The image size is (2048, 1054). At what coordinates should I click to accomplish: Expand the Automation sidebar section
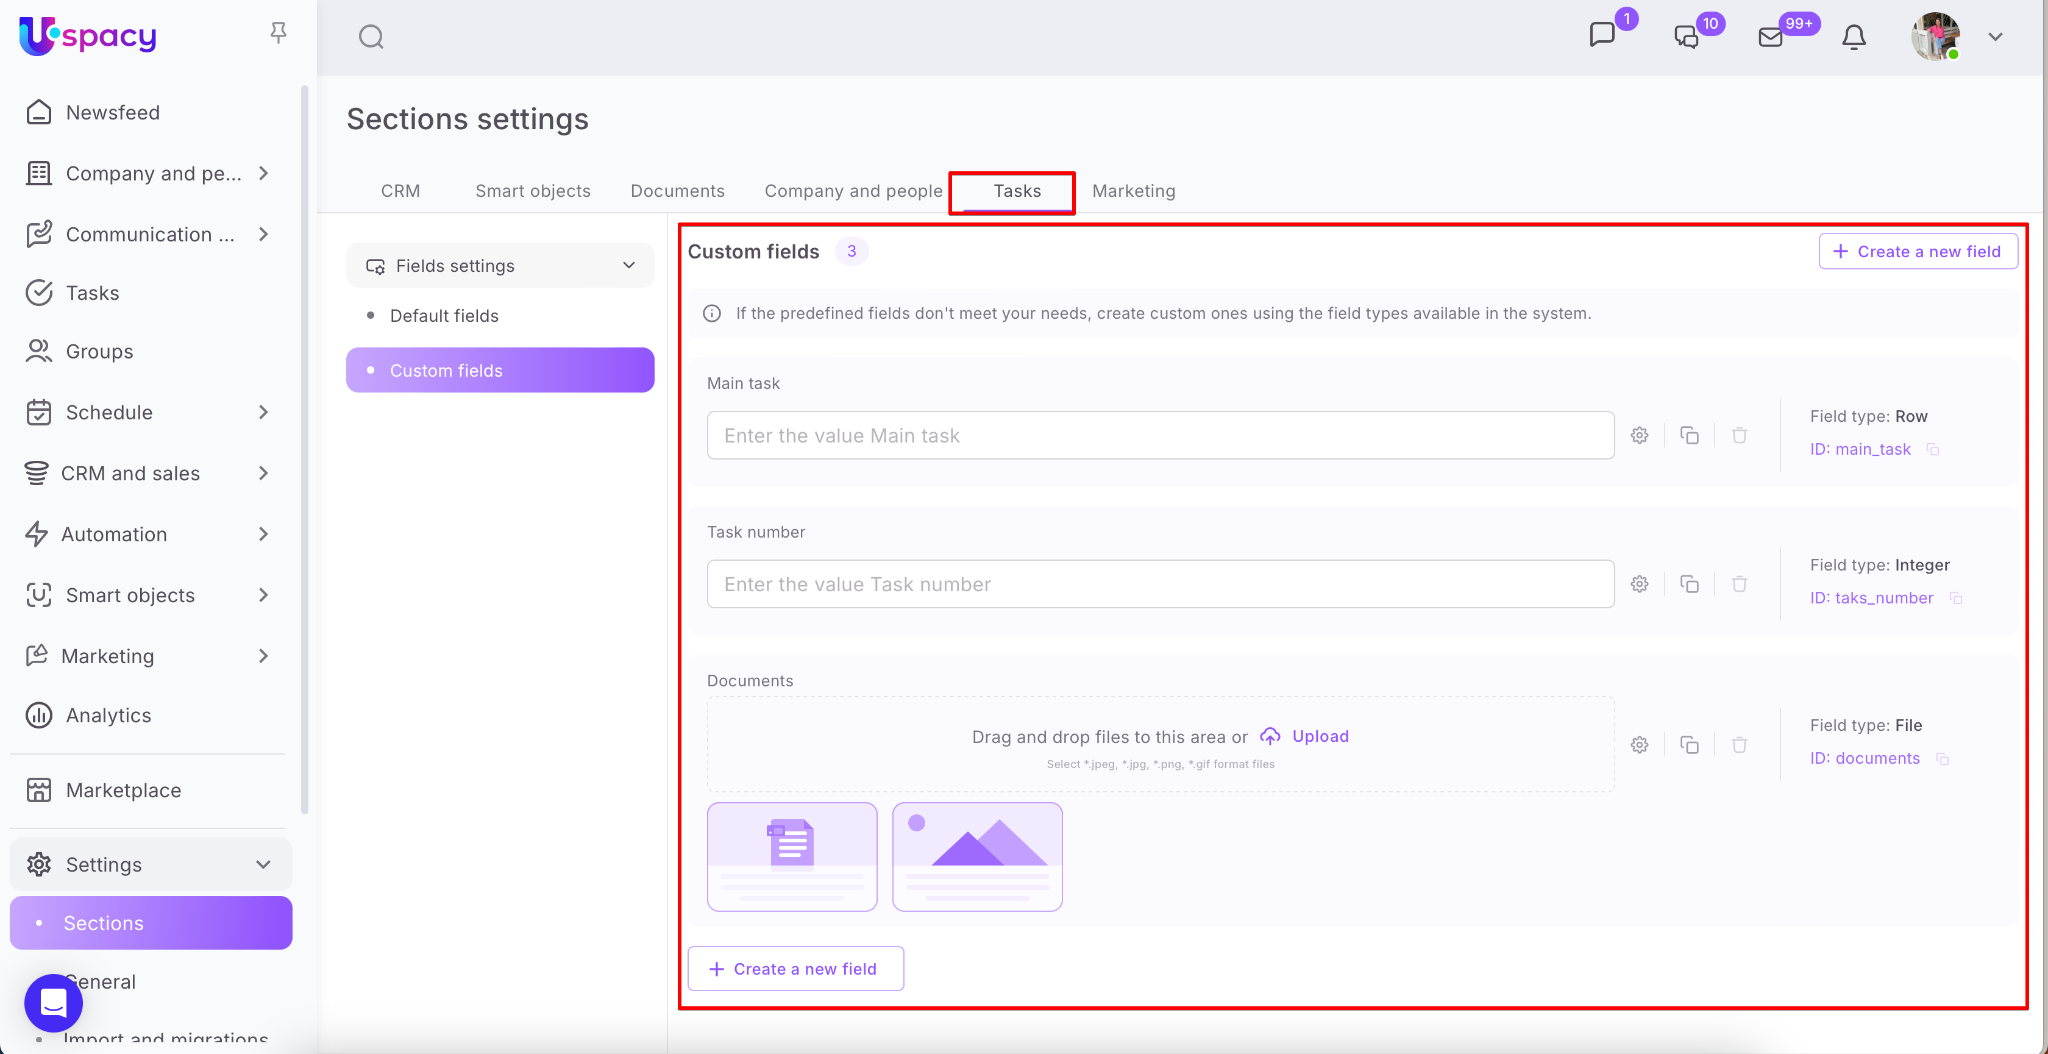(x=263, y=534)
